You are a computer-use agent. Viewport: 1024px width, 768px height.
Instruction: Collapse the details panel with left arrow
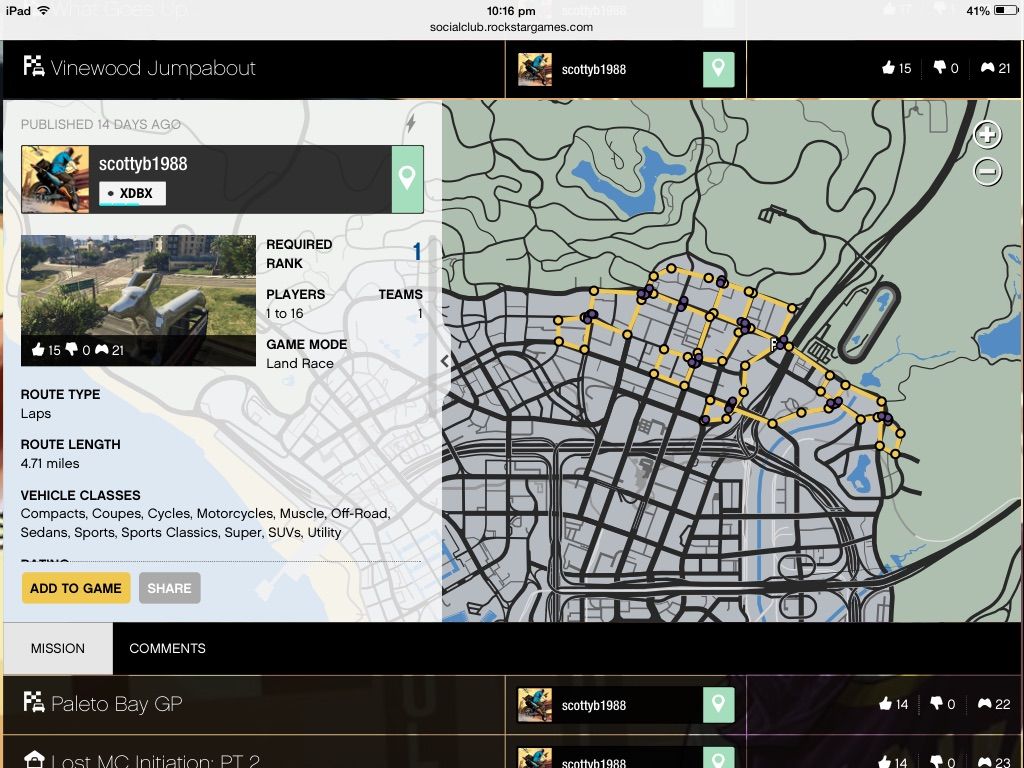pos(444,361)
